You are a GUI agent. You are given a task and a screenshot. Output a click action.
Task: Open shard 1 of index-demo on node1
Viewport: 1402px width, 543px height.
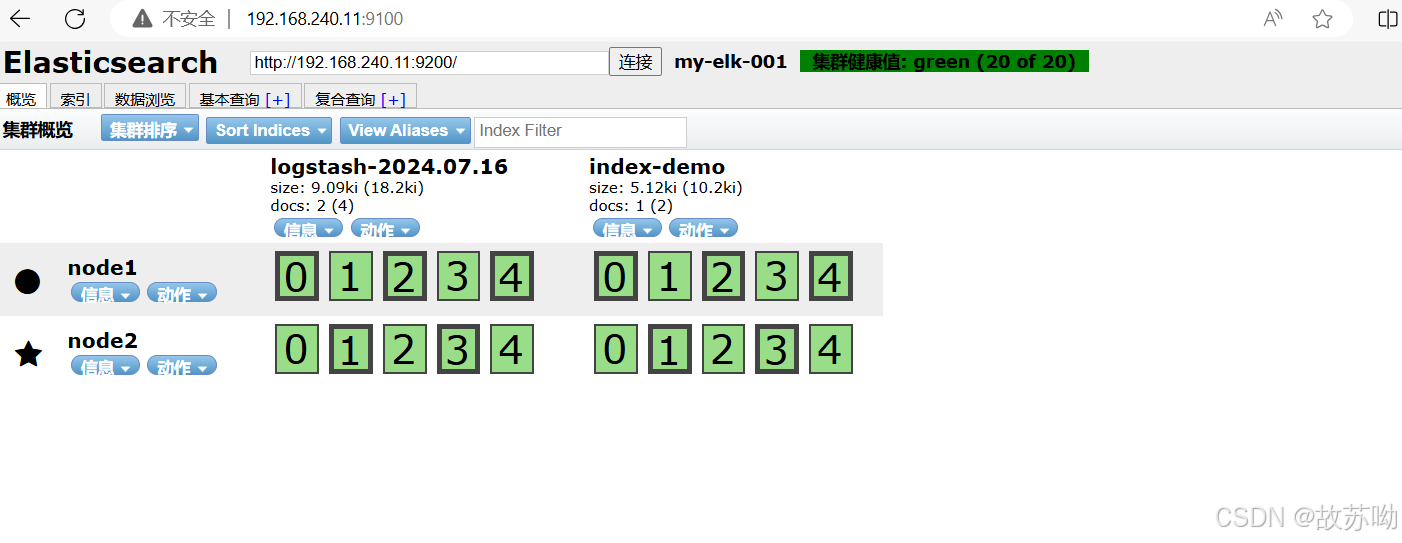tap(669, 276)
